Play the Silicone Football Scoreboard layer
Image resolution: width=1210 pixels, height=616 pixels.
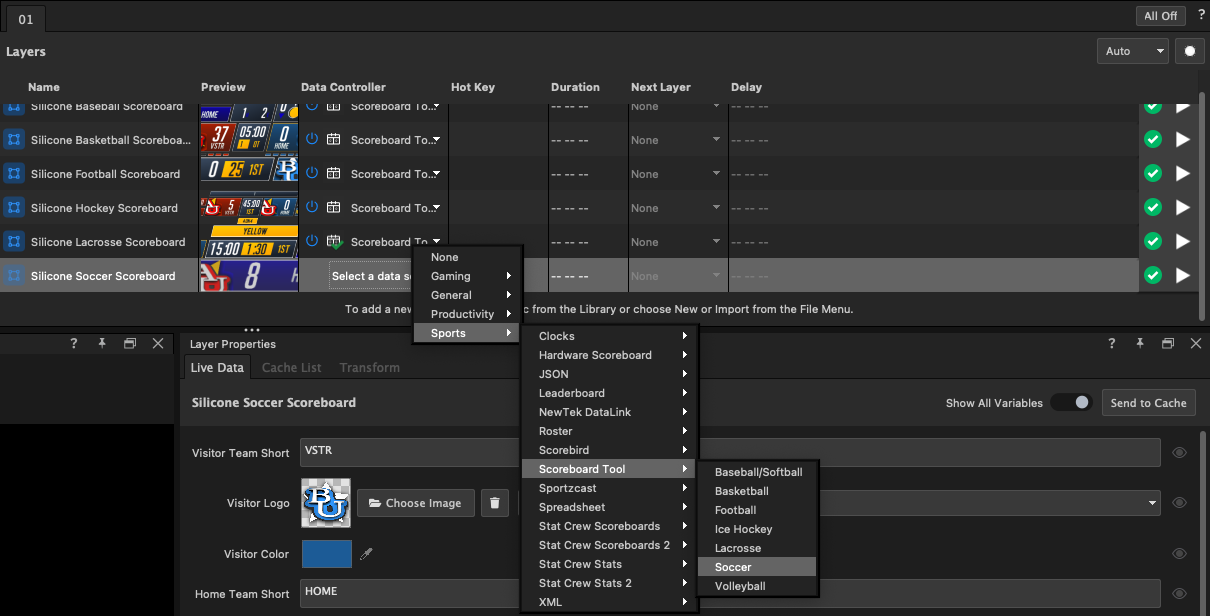click(x=1183, y=174)
